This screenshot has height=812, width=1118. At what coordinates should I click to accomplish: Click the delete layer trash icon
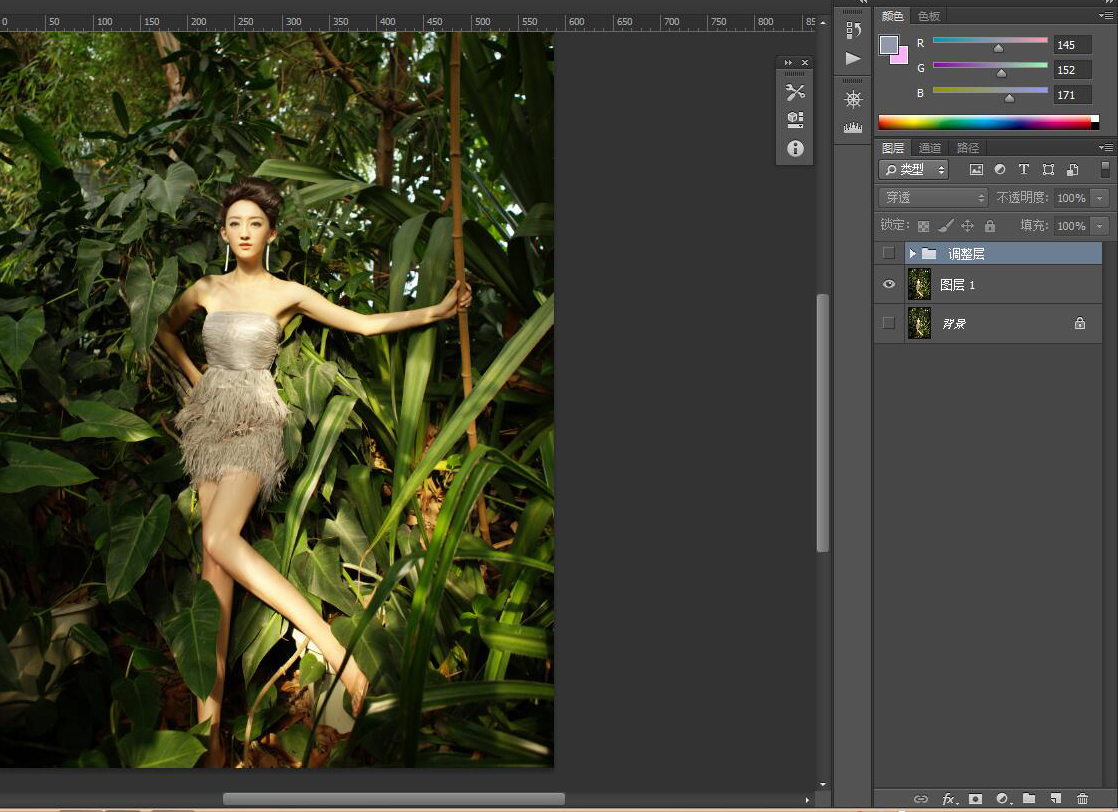(x=1082, y=799)
